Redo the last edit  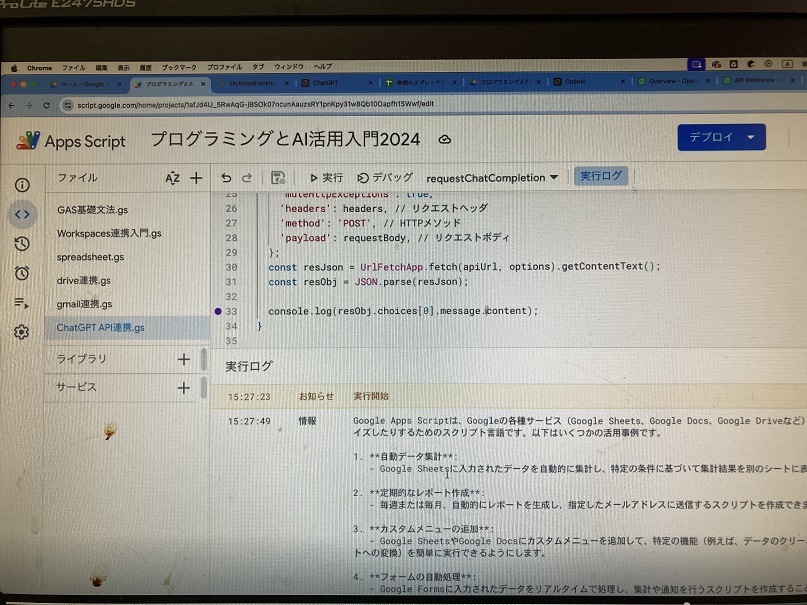(247, 178)
